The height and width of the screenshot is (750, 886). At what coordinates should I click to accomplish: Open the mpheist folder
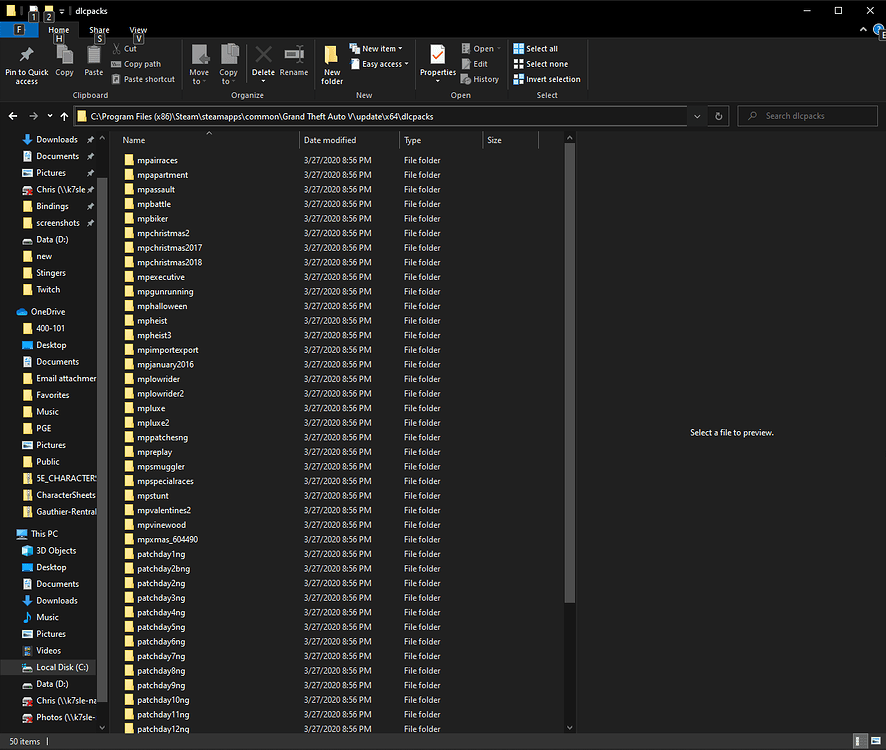(x=151, y=320)
